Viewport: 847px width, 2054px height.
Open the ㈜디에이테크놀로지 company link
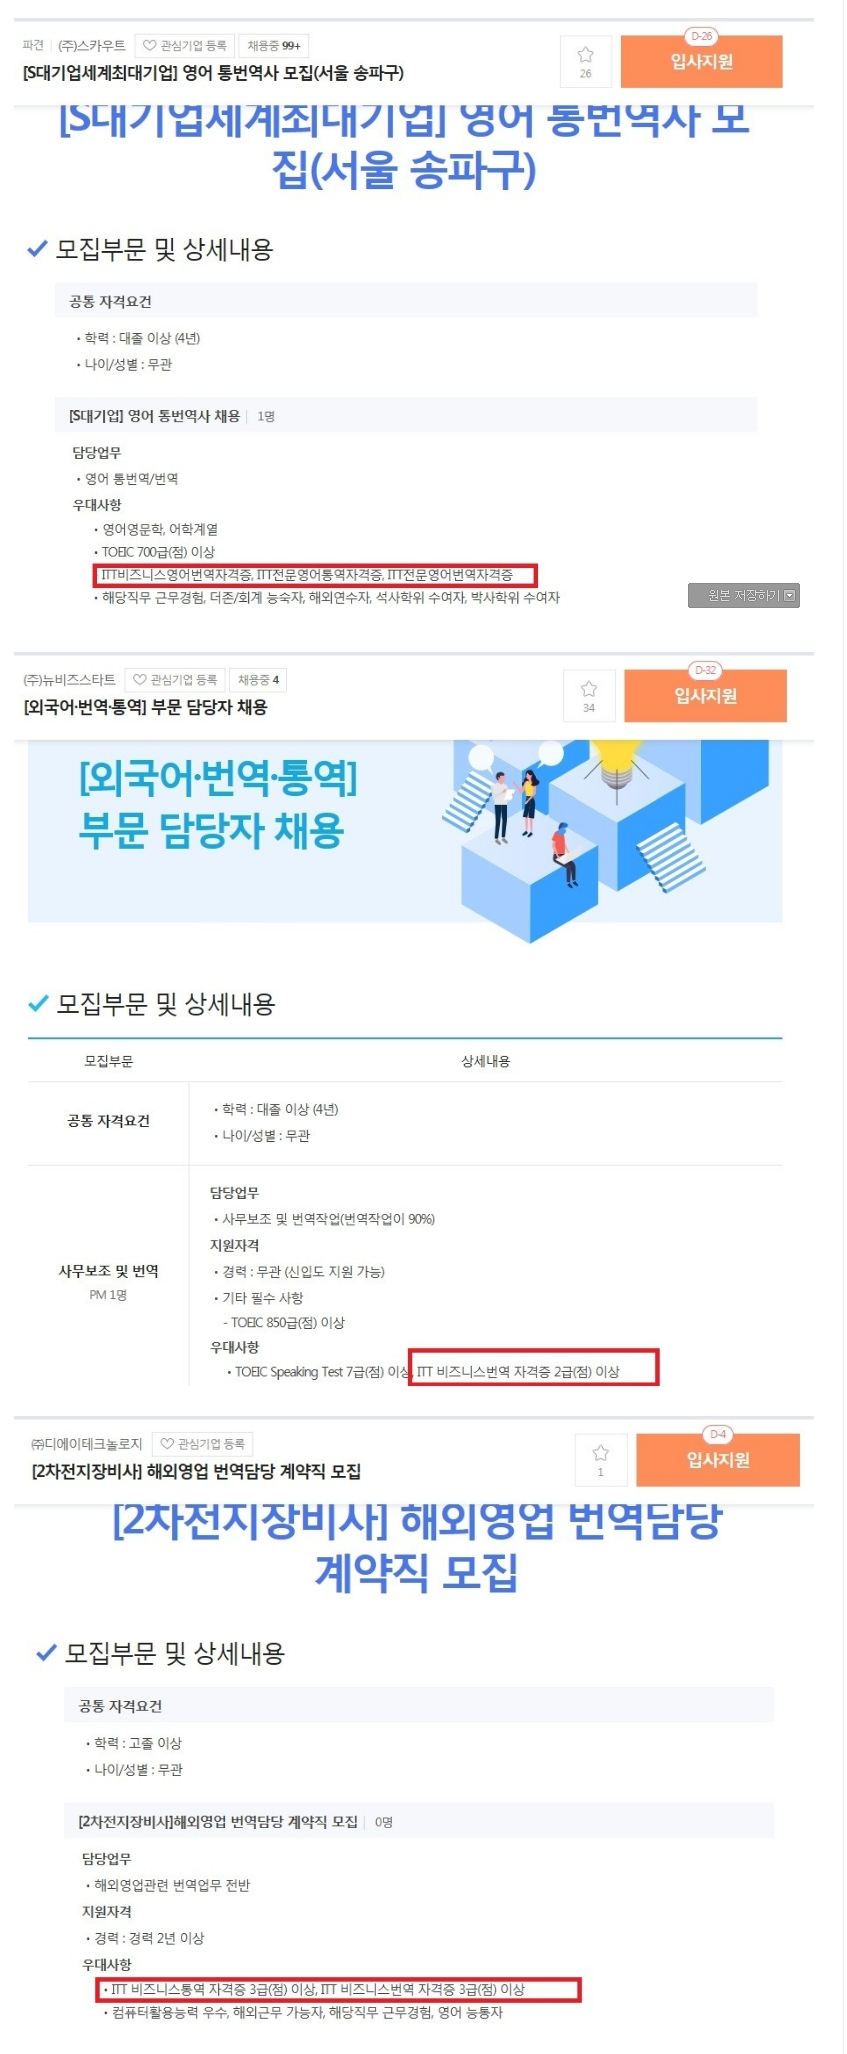(86, 1444)
